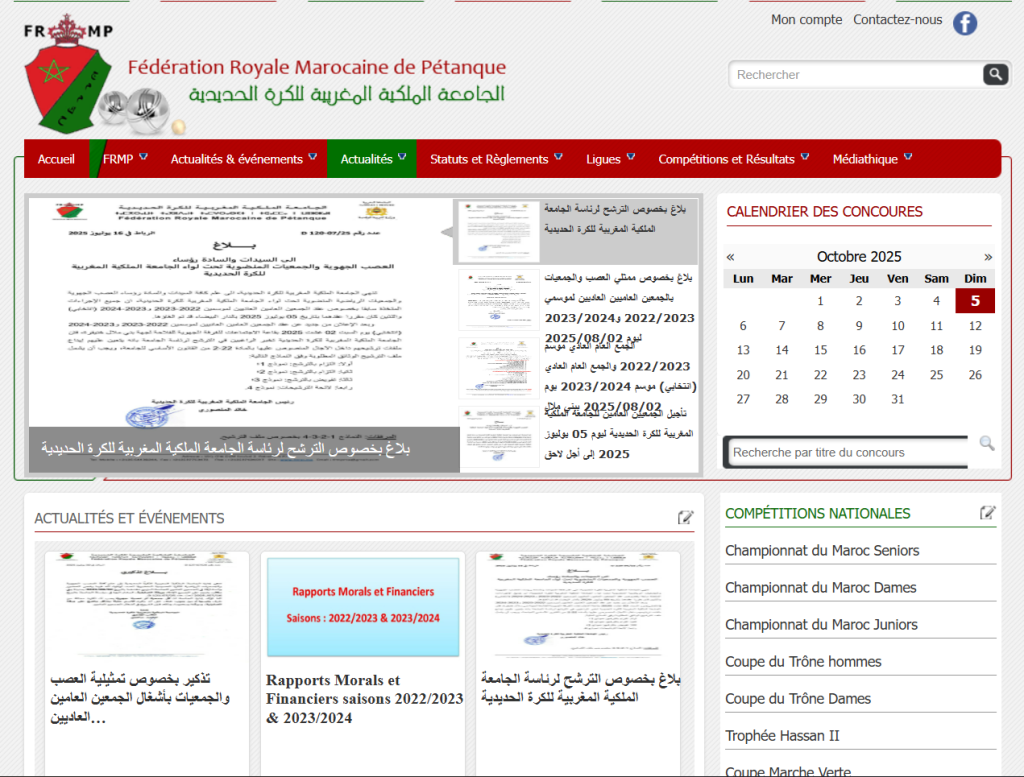Open the Accueil menu item

click(56, 159)
